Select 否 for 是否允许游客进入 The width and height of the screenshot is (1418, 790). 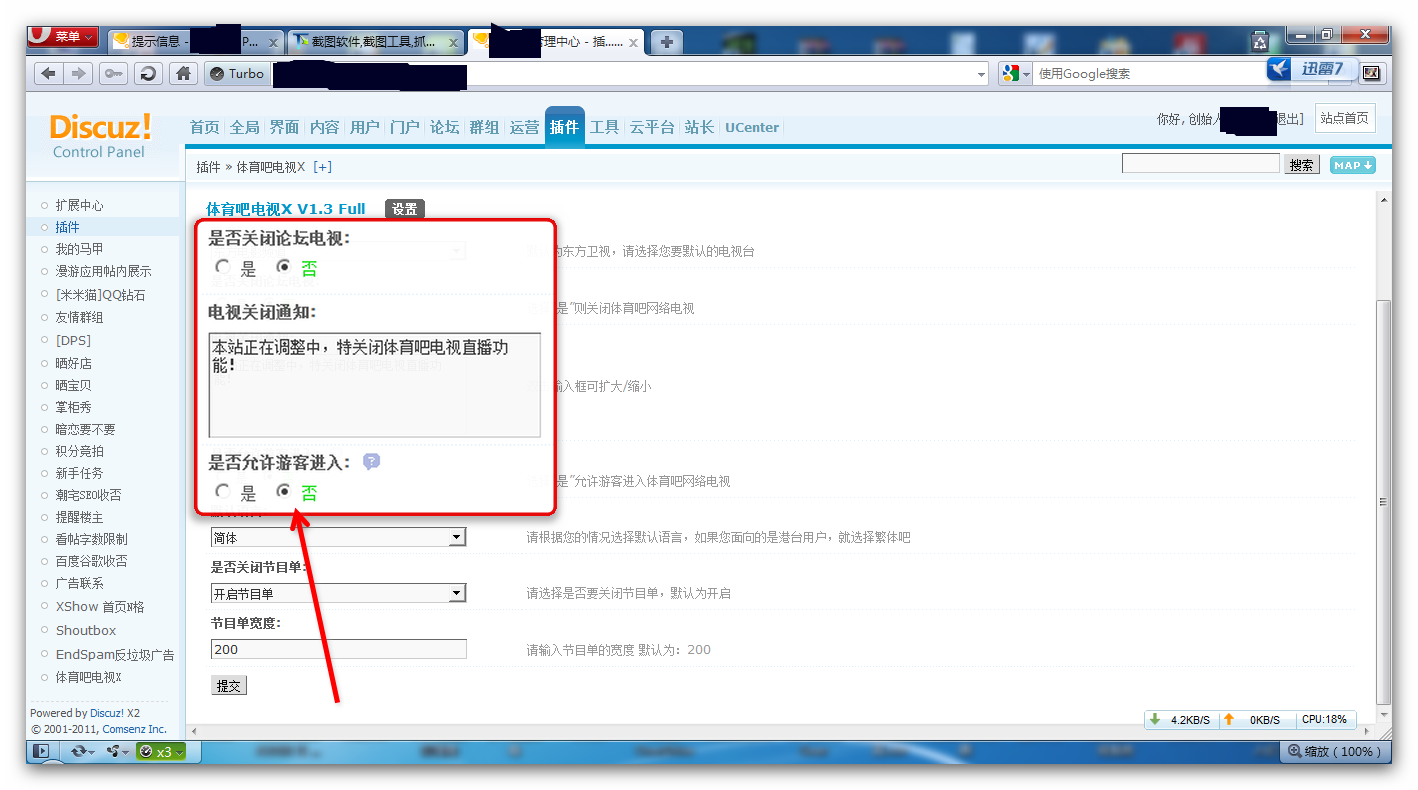tap(284, 491)
